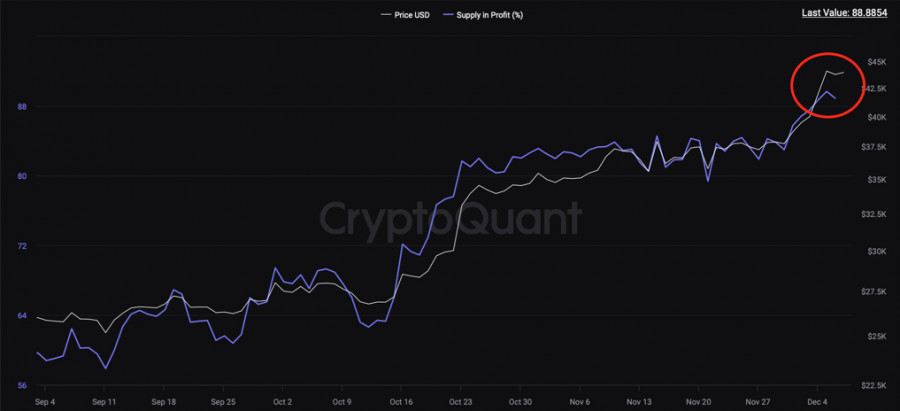Toggle the Price USD legend entry
900x411 pixels.
(x=414, y=16)
